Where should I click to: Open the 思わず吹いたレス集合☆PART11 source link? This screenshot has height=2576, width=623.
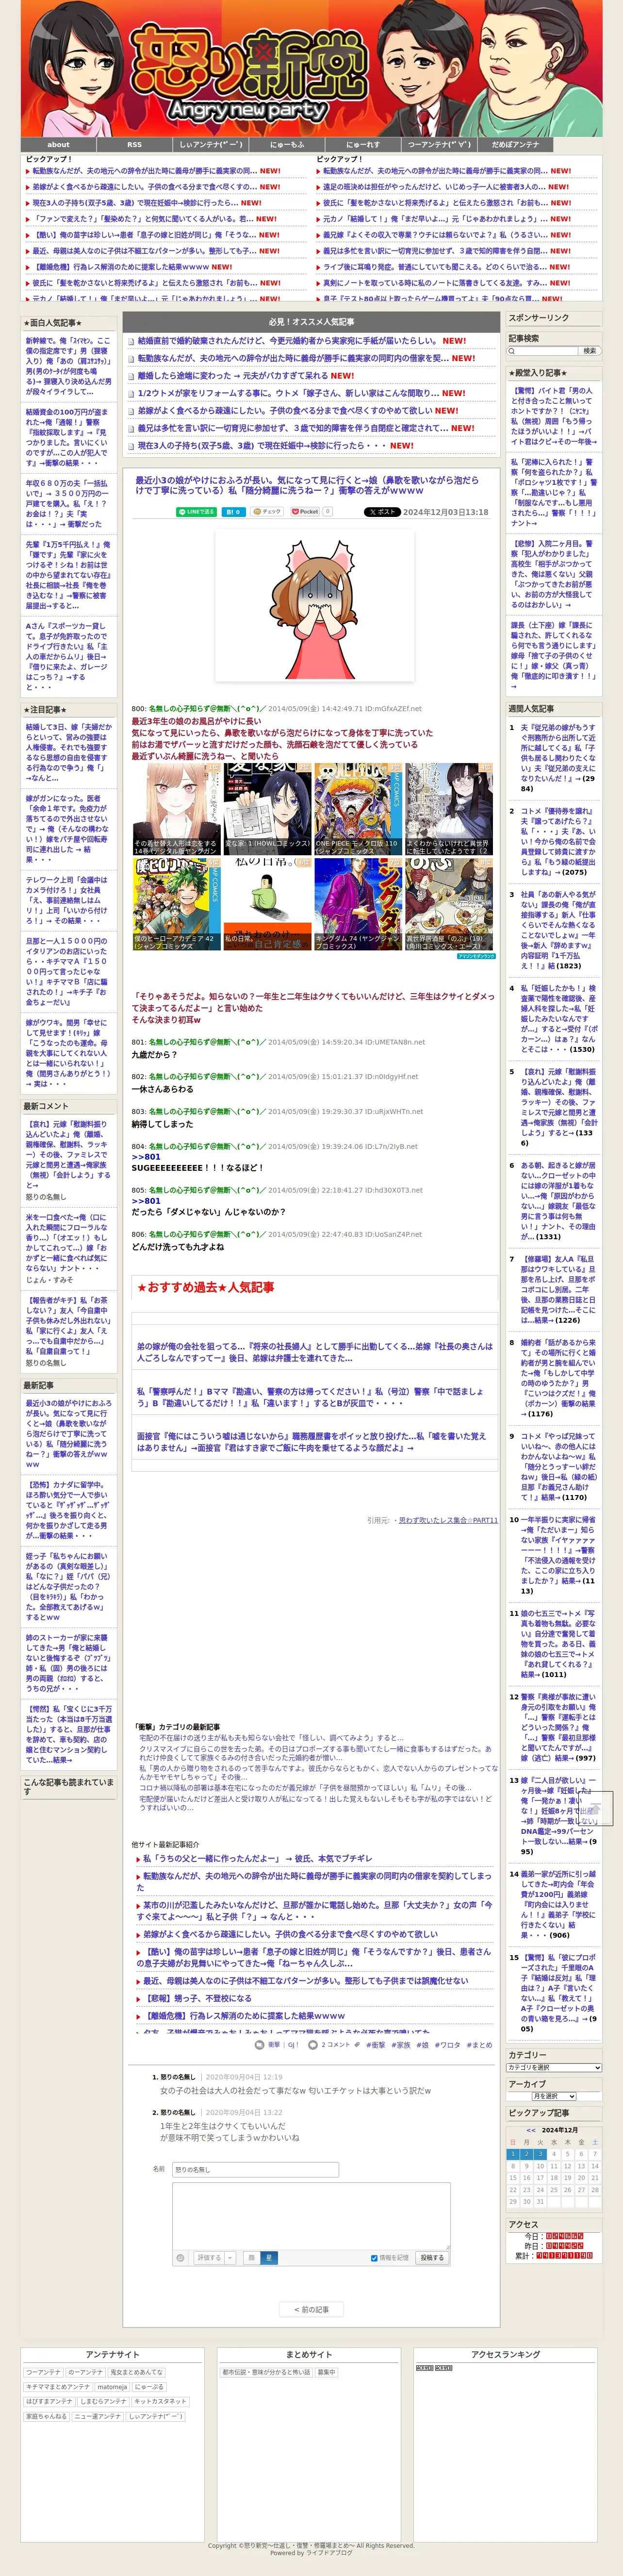pos(448,1520)
